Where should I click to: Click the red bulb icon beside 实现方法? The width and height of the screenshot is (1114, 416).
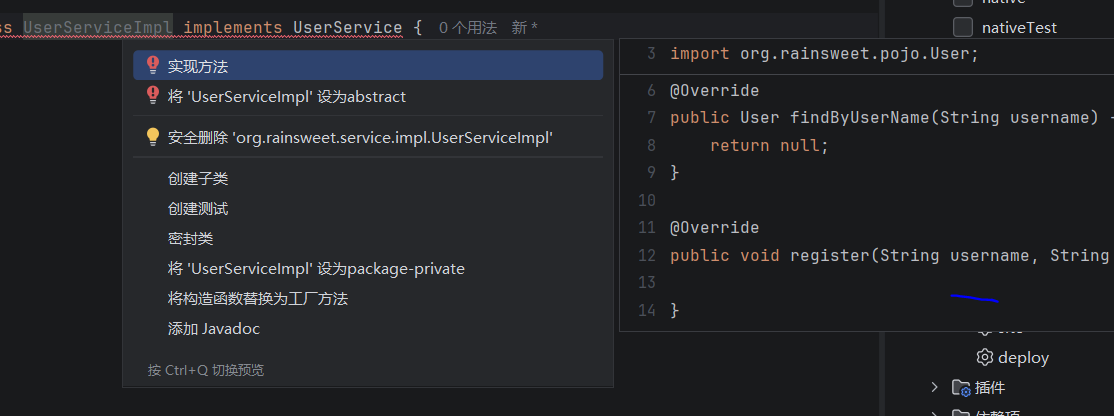coord(152,65)
